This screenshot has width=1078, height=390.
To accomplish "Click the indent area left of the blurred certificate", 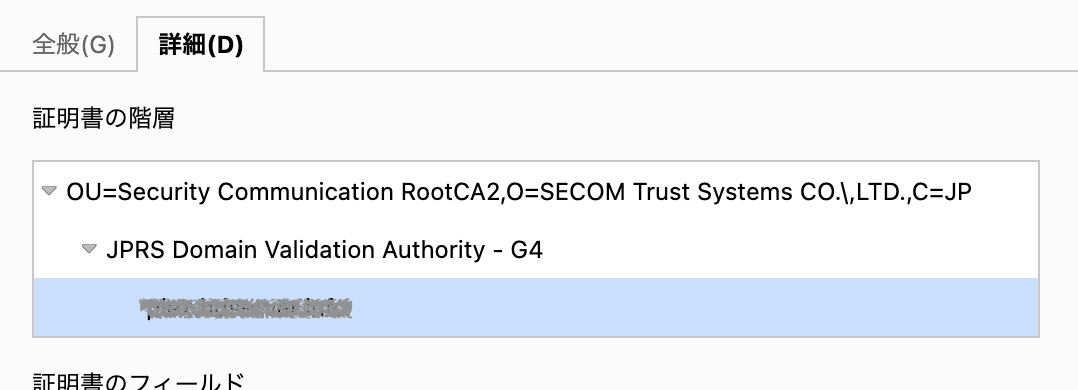I will tap(86, 308).
